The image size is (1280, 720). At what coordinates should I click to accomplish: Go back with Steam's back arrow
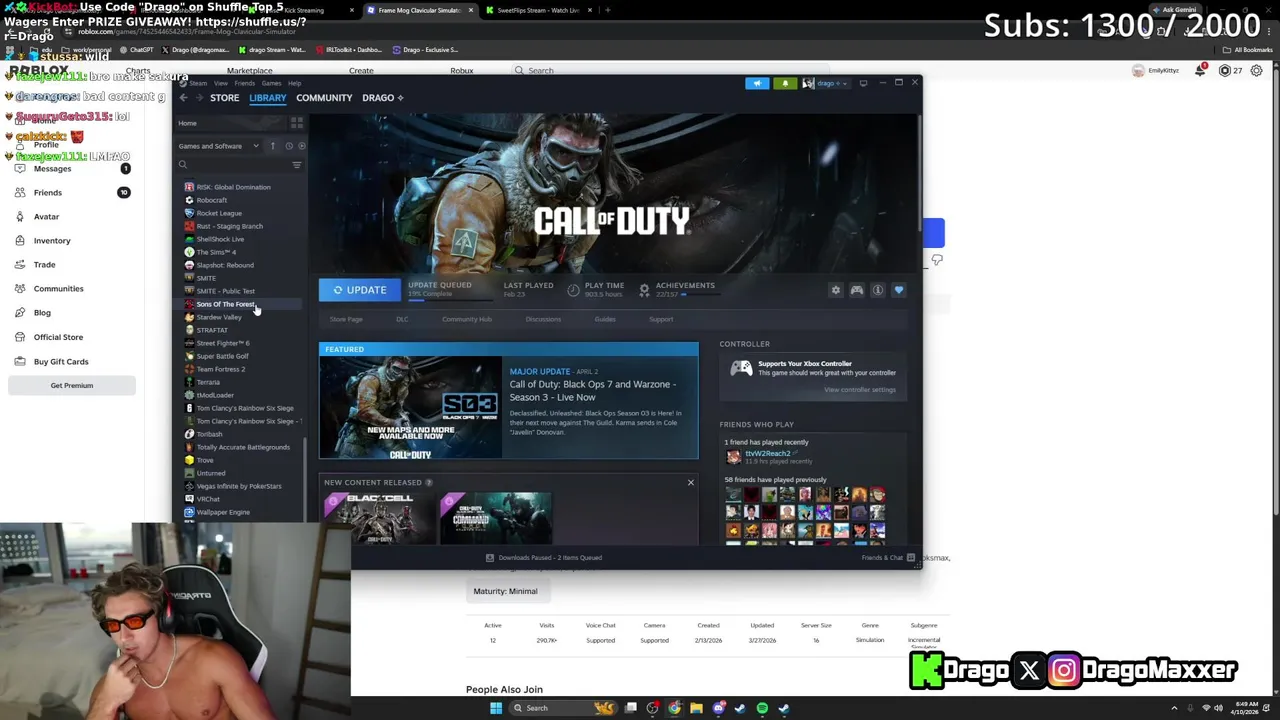(x=183, y=98)
